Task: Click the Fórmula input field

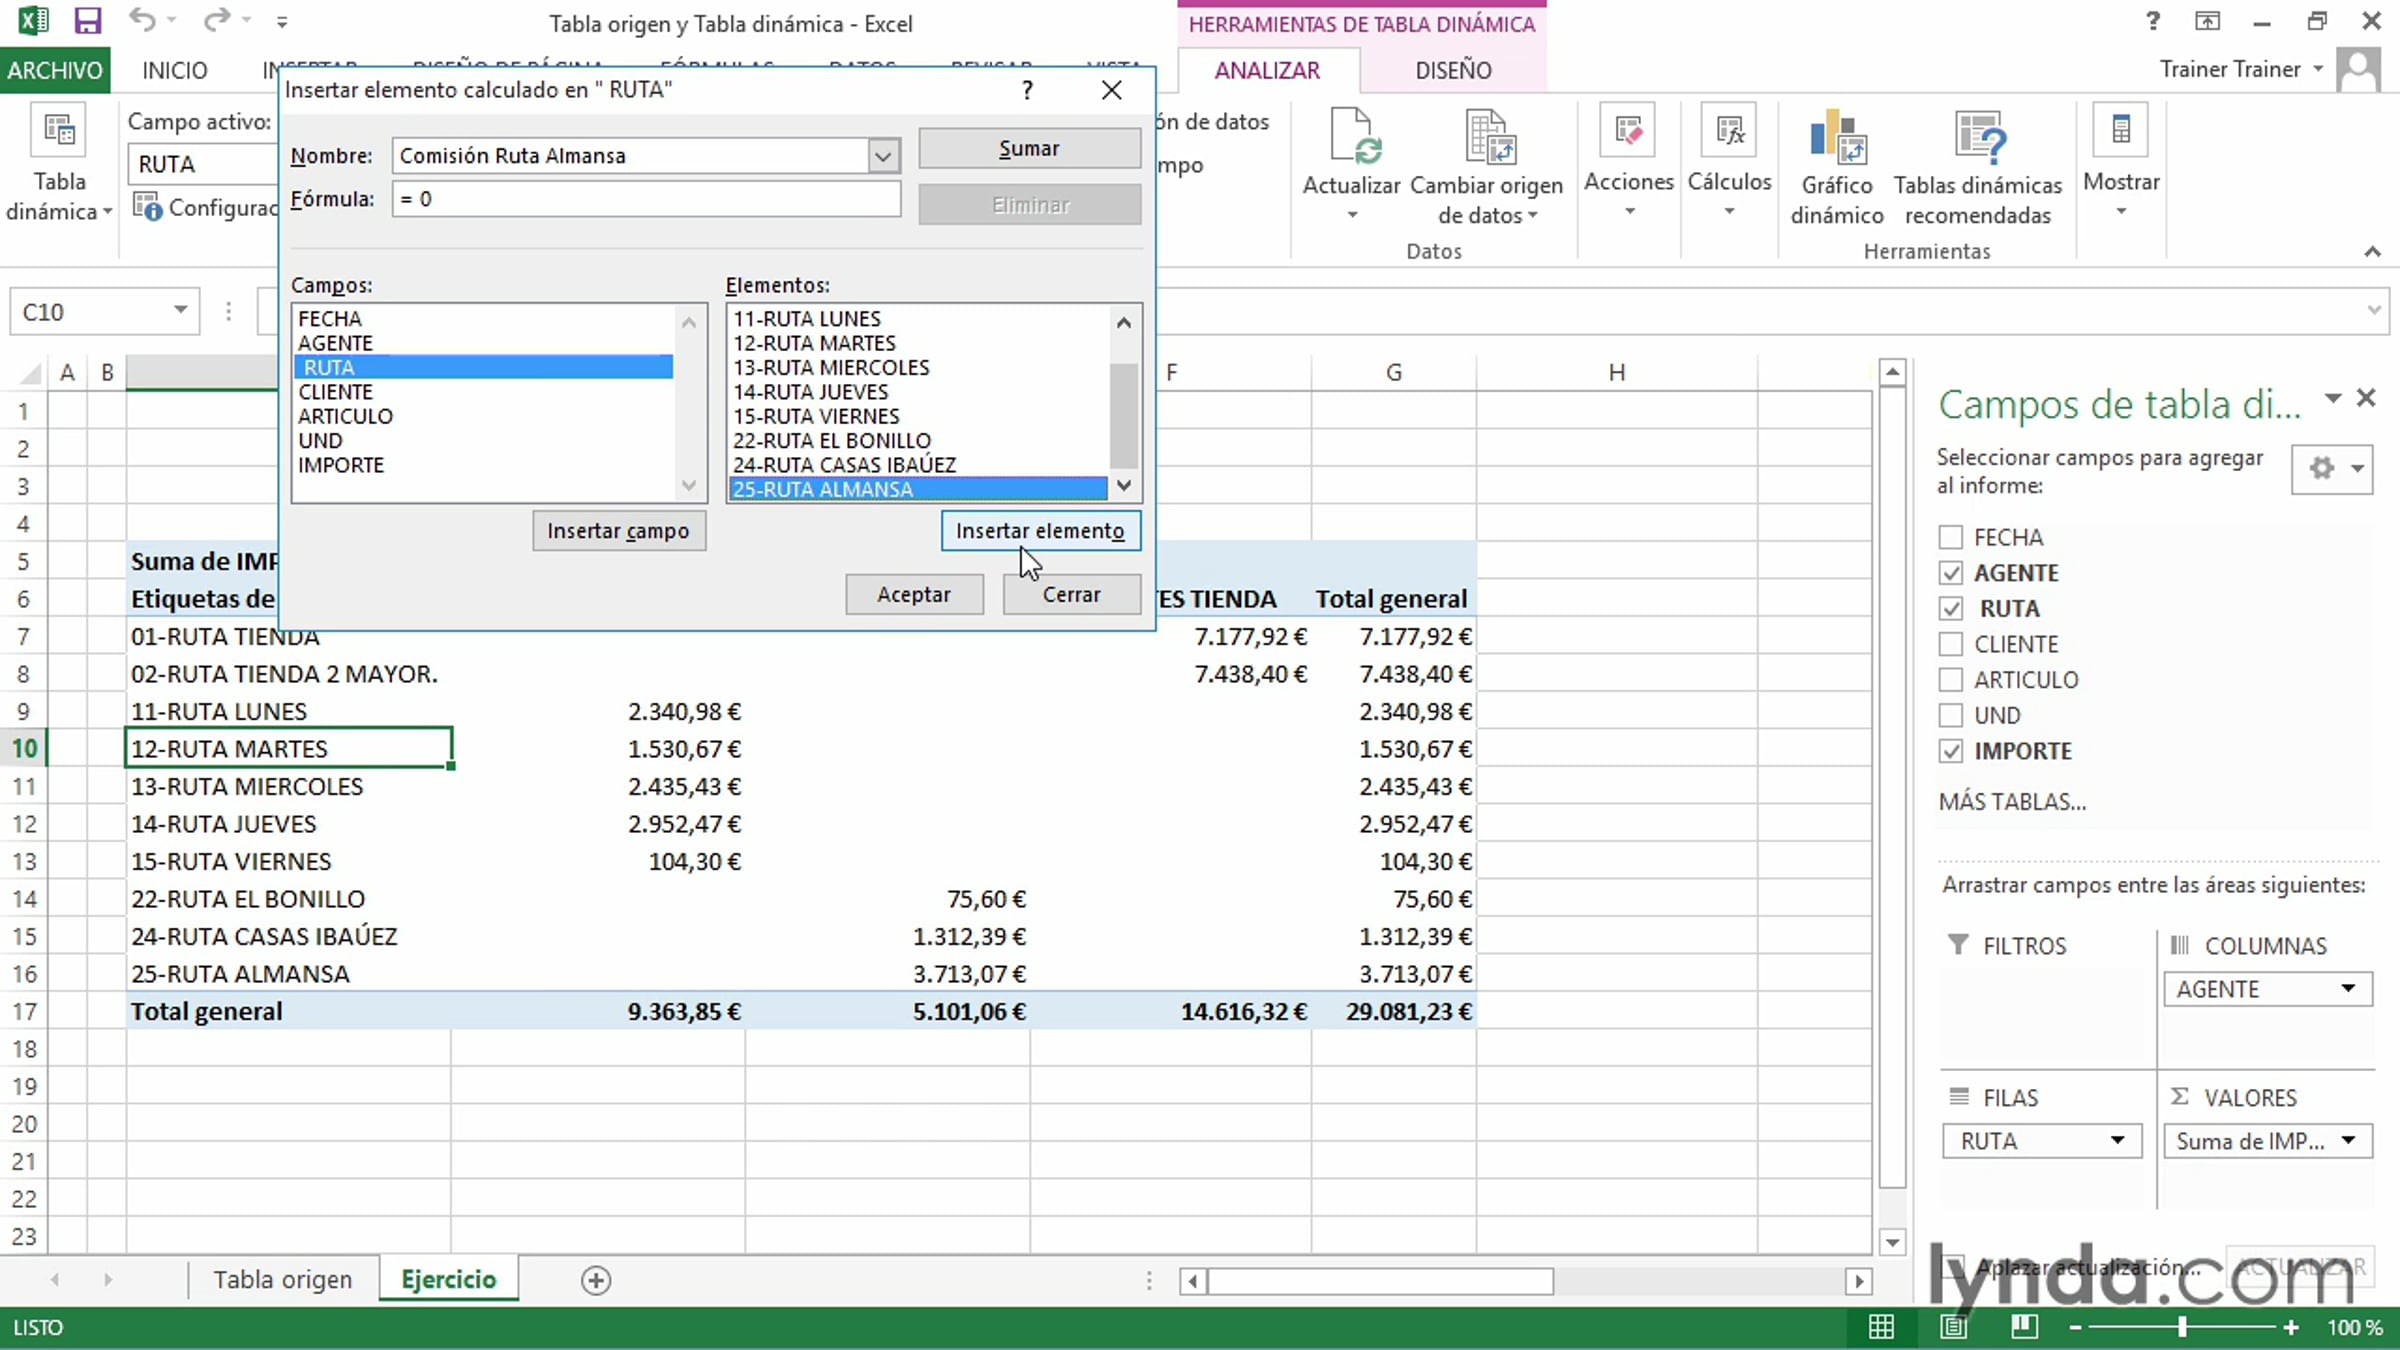Action: point(646,199)
